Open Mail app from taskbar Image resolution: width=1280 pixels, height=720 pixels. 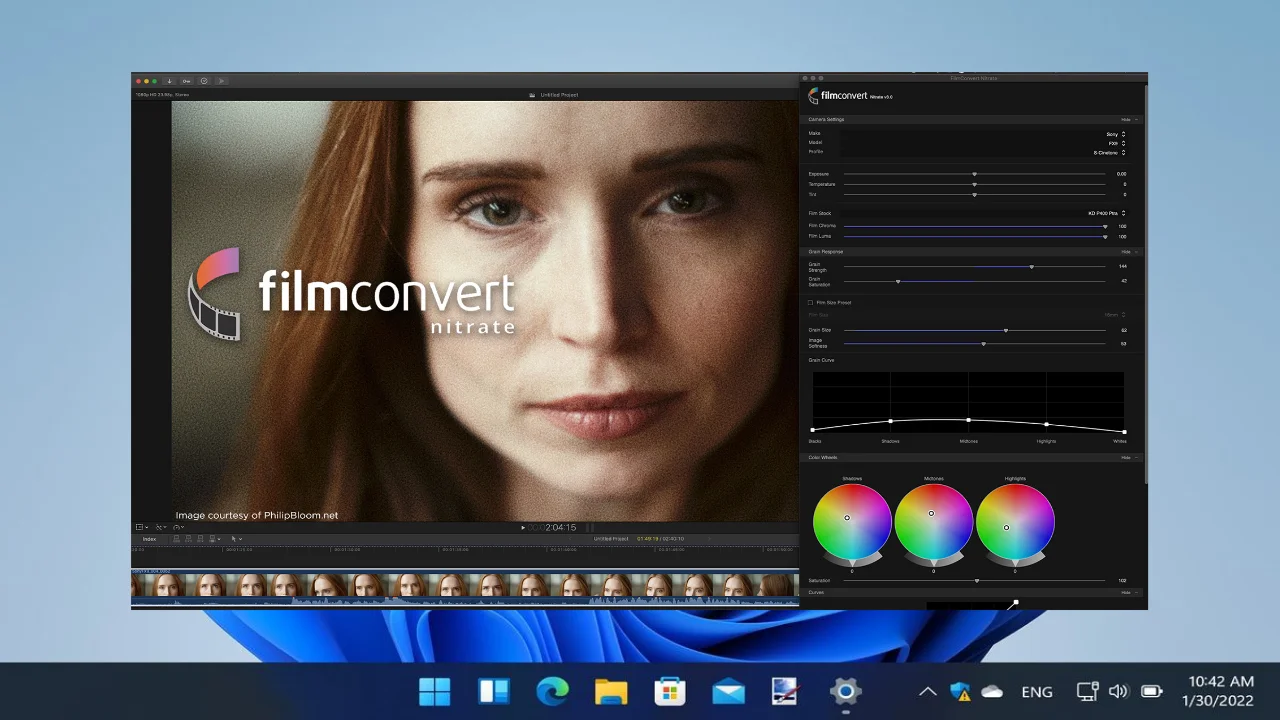[x=728, y=691]
